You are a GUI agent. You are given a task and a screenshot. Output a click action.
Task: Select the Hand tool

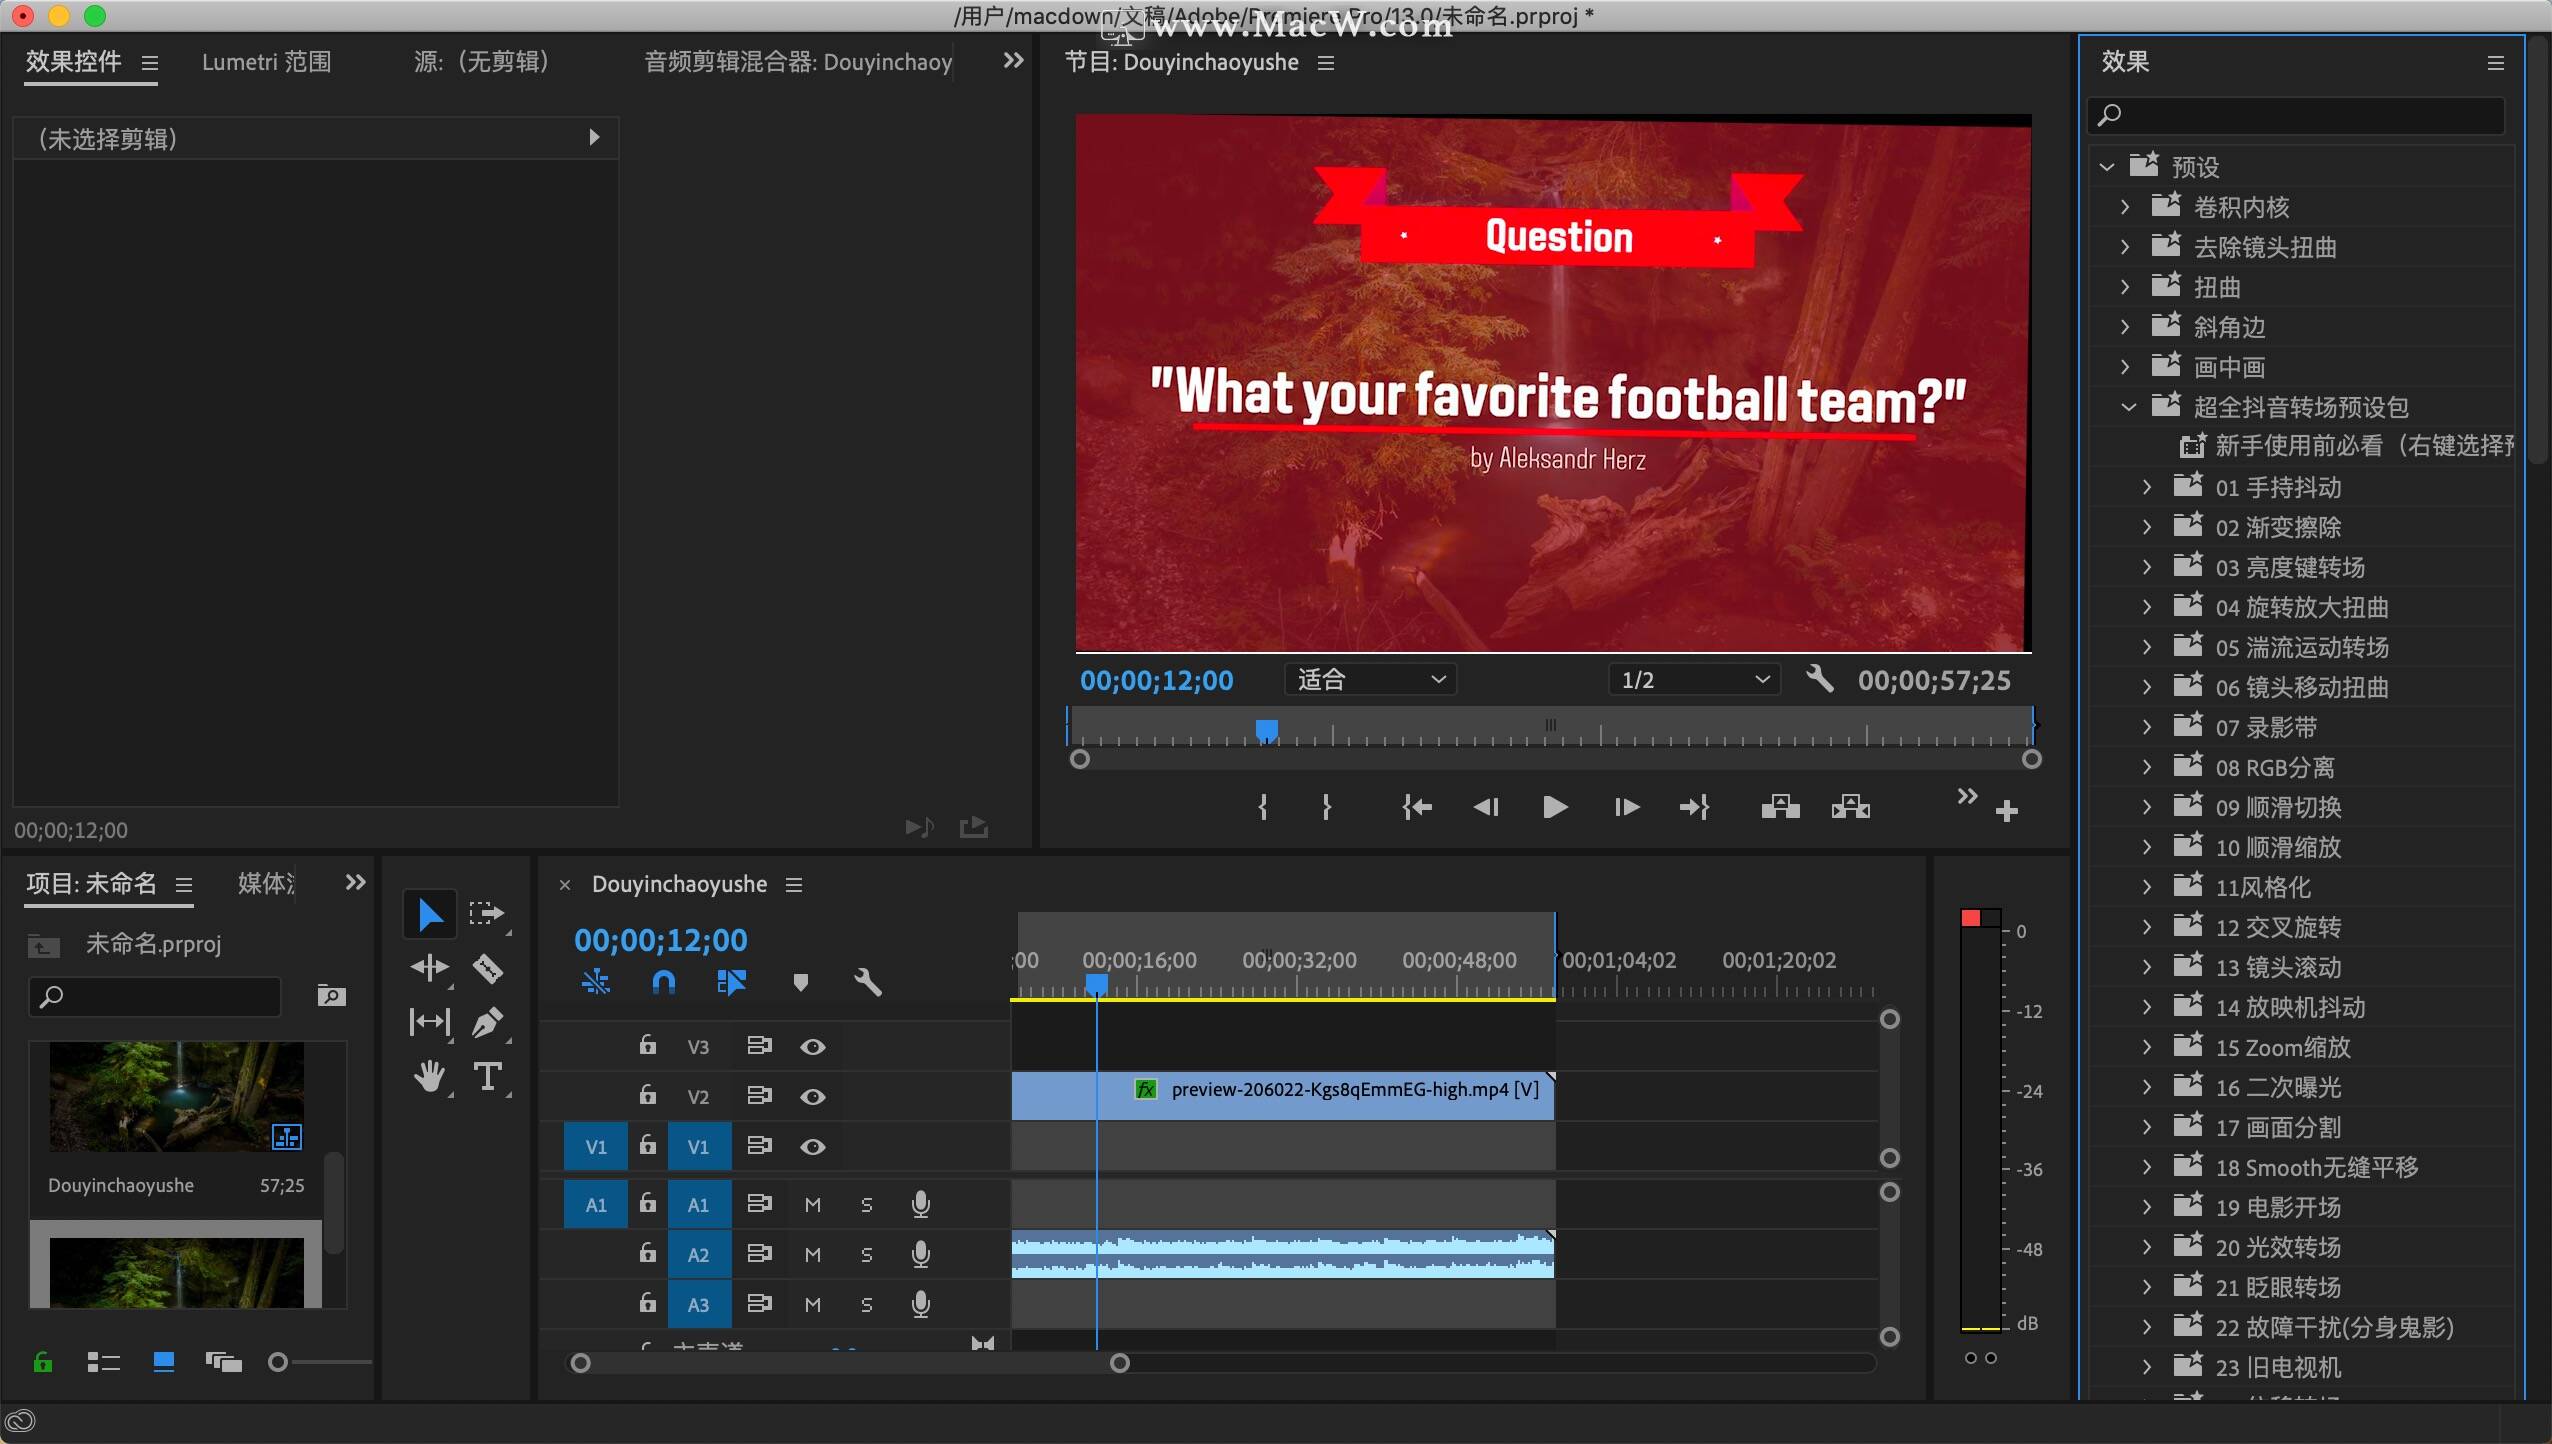tap(430, 1076)
